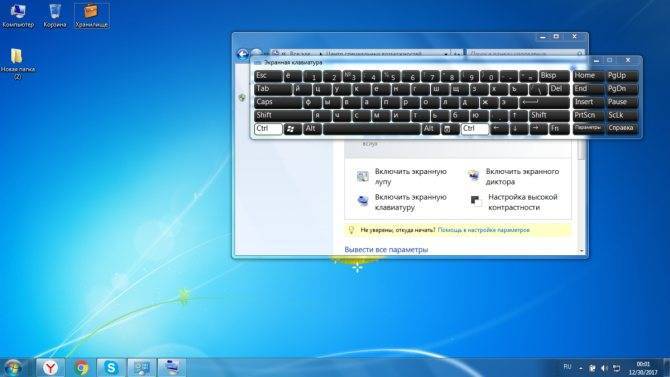Click the Windows logo key on keyboard
The width and height of the screenshot is (670, 377).
[292, 129]
